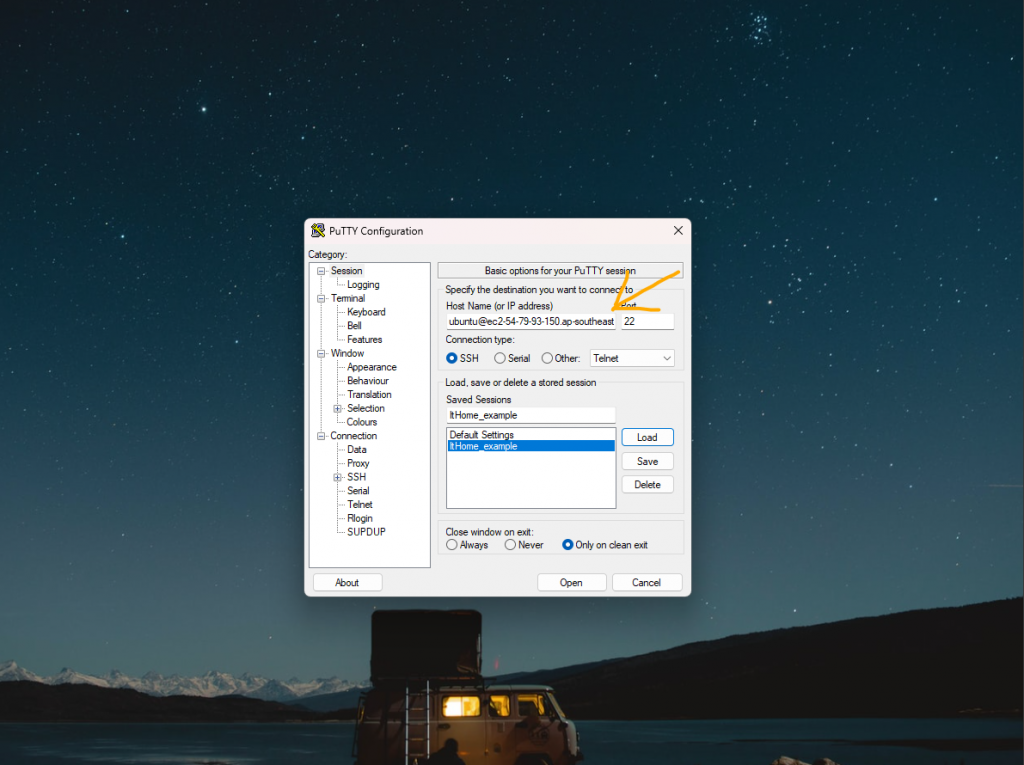
Task: Collapse the Terminal tree node
Action: tap(321, 299)
